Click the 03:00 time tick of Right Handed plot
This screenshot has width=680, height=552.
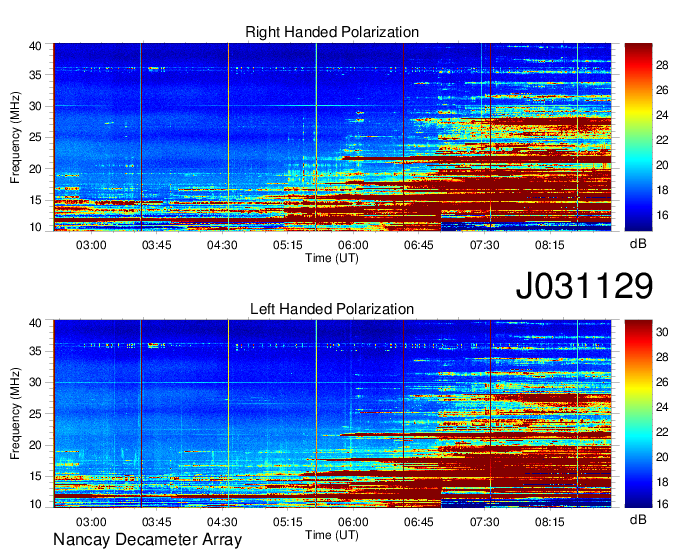[x=91, y=245]
